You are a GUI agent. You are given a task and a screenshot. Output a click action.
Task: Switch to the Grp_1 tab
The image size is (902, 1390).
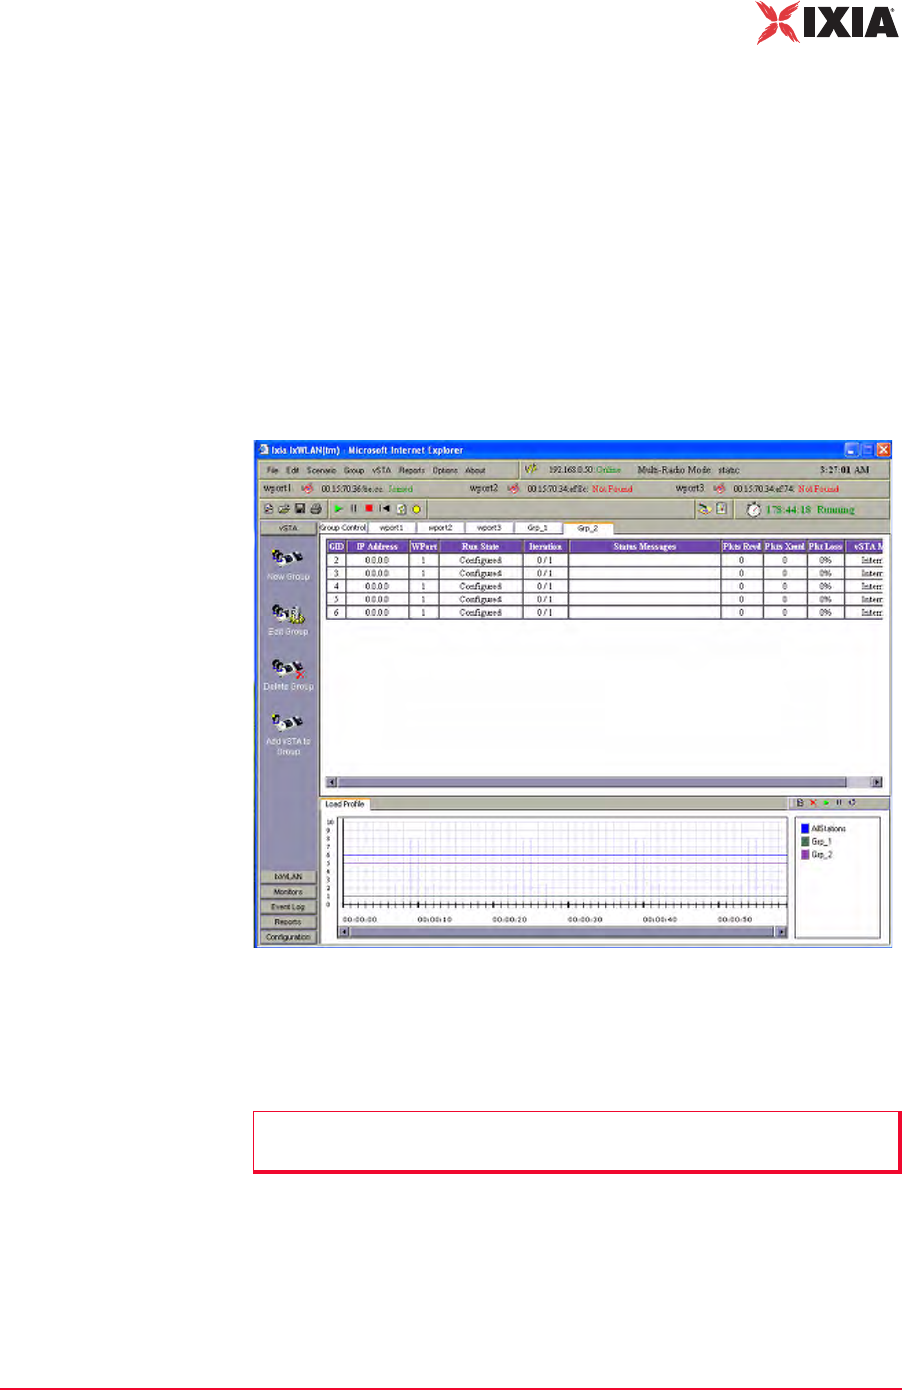tap(538, 527)
